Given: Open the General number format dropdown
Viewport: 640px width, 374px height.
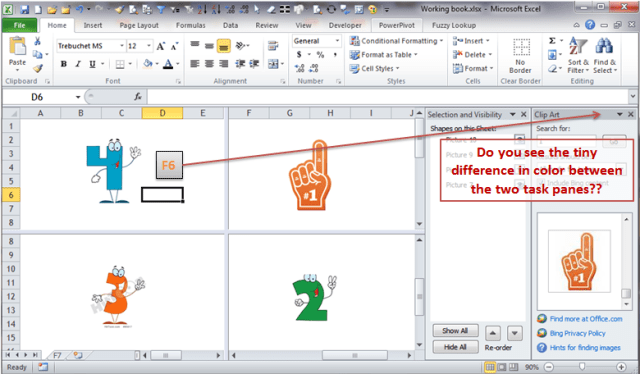Looking at the screenshot, I should (338, 41).
